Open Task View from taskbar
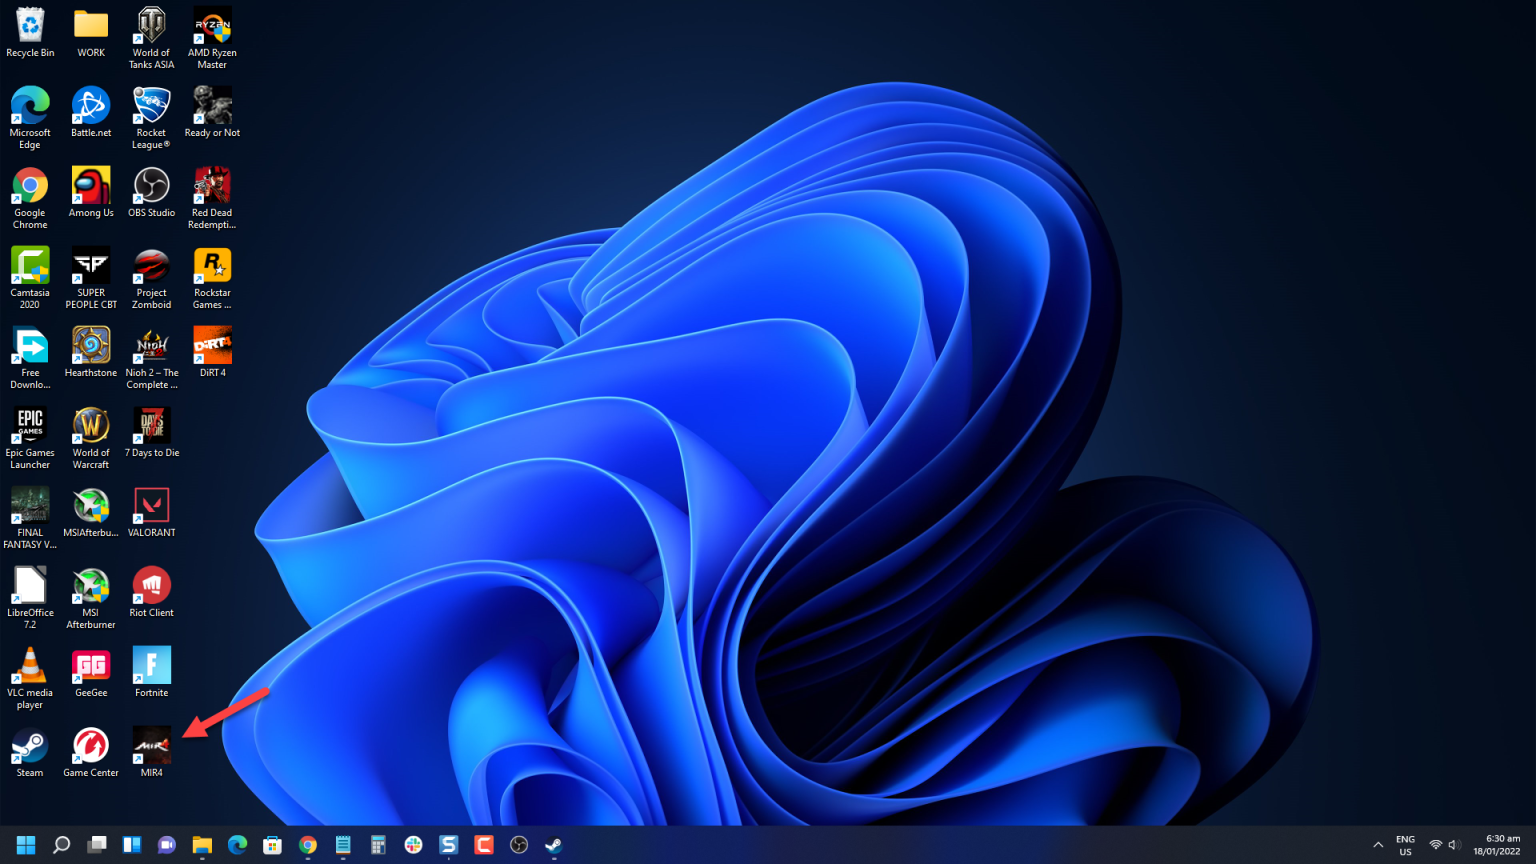 click(97, 845)
